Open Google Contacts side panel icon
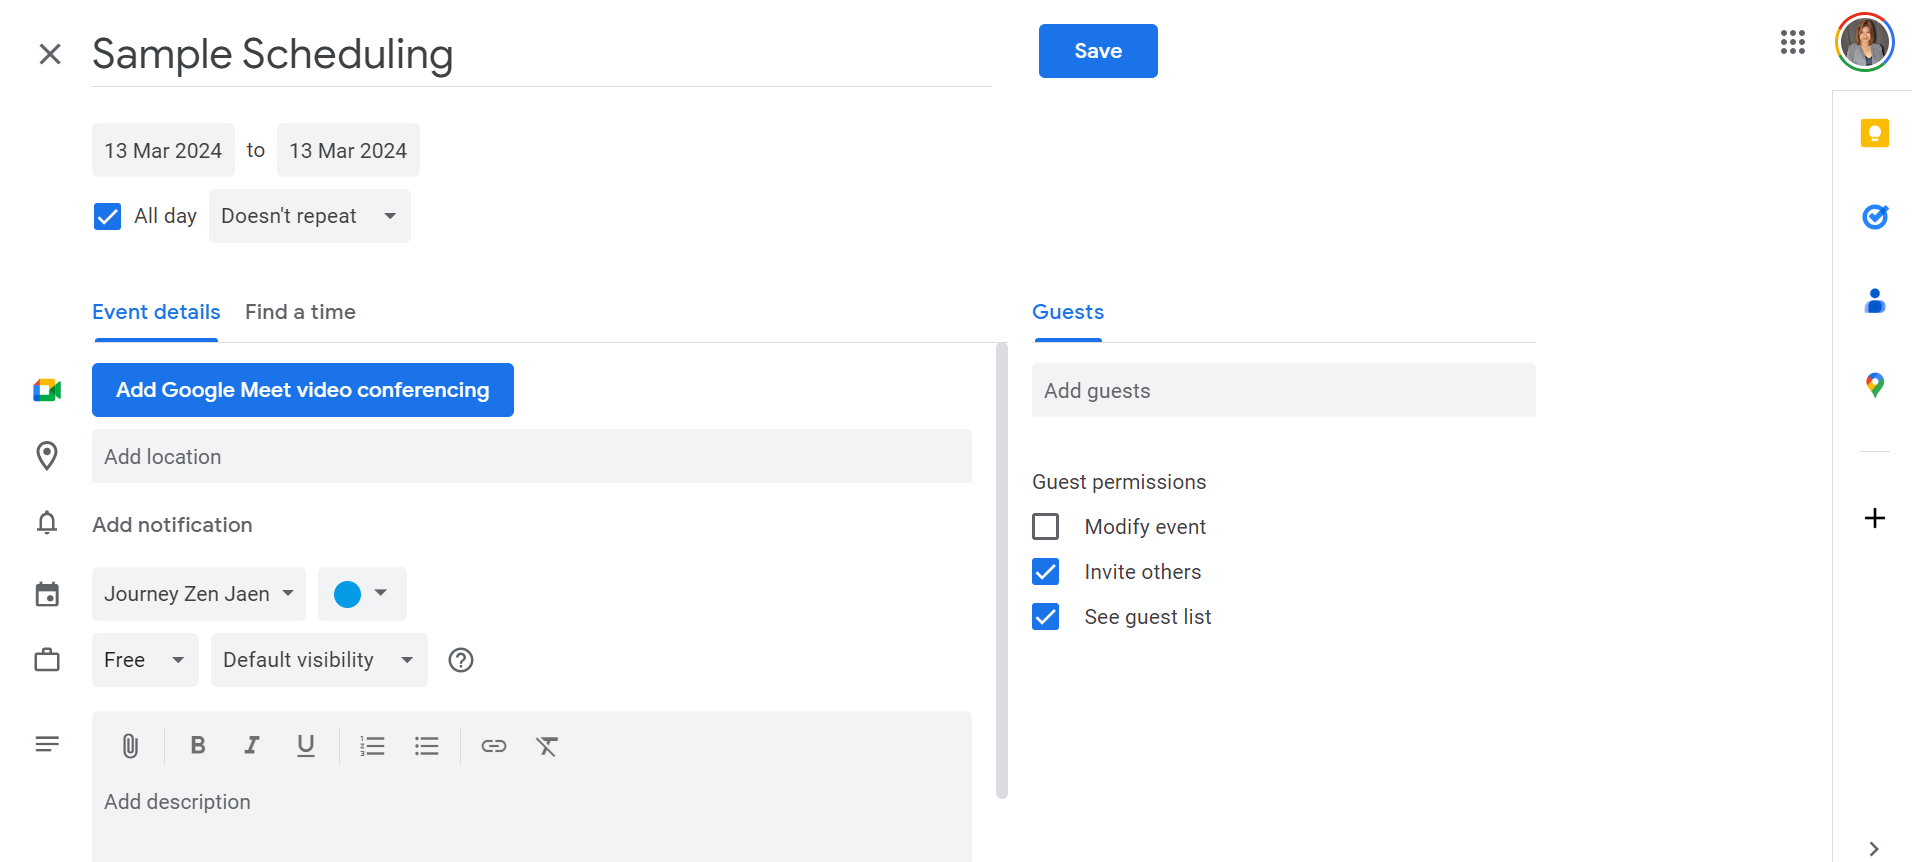This screenshot has width=1912, height=862. tap(1874, 301)
